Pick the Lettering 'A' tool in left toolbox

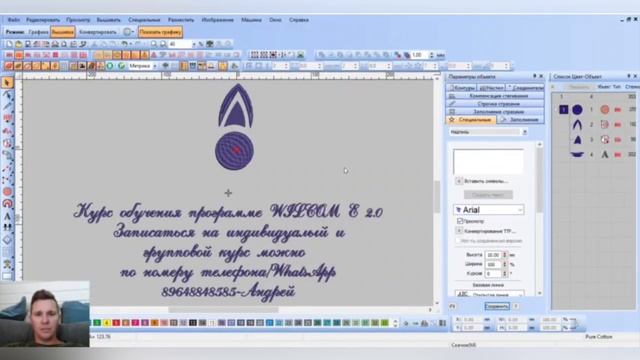click(x=7, y=216)
